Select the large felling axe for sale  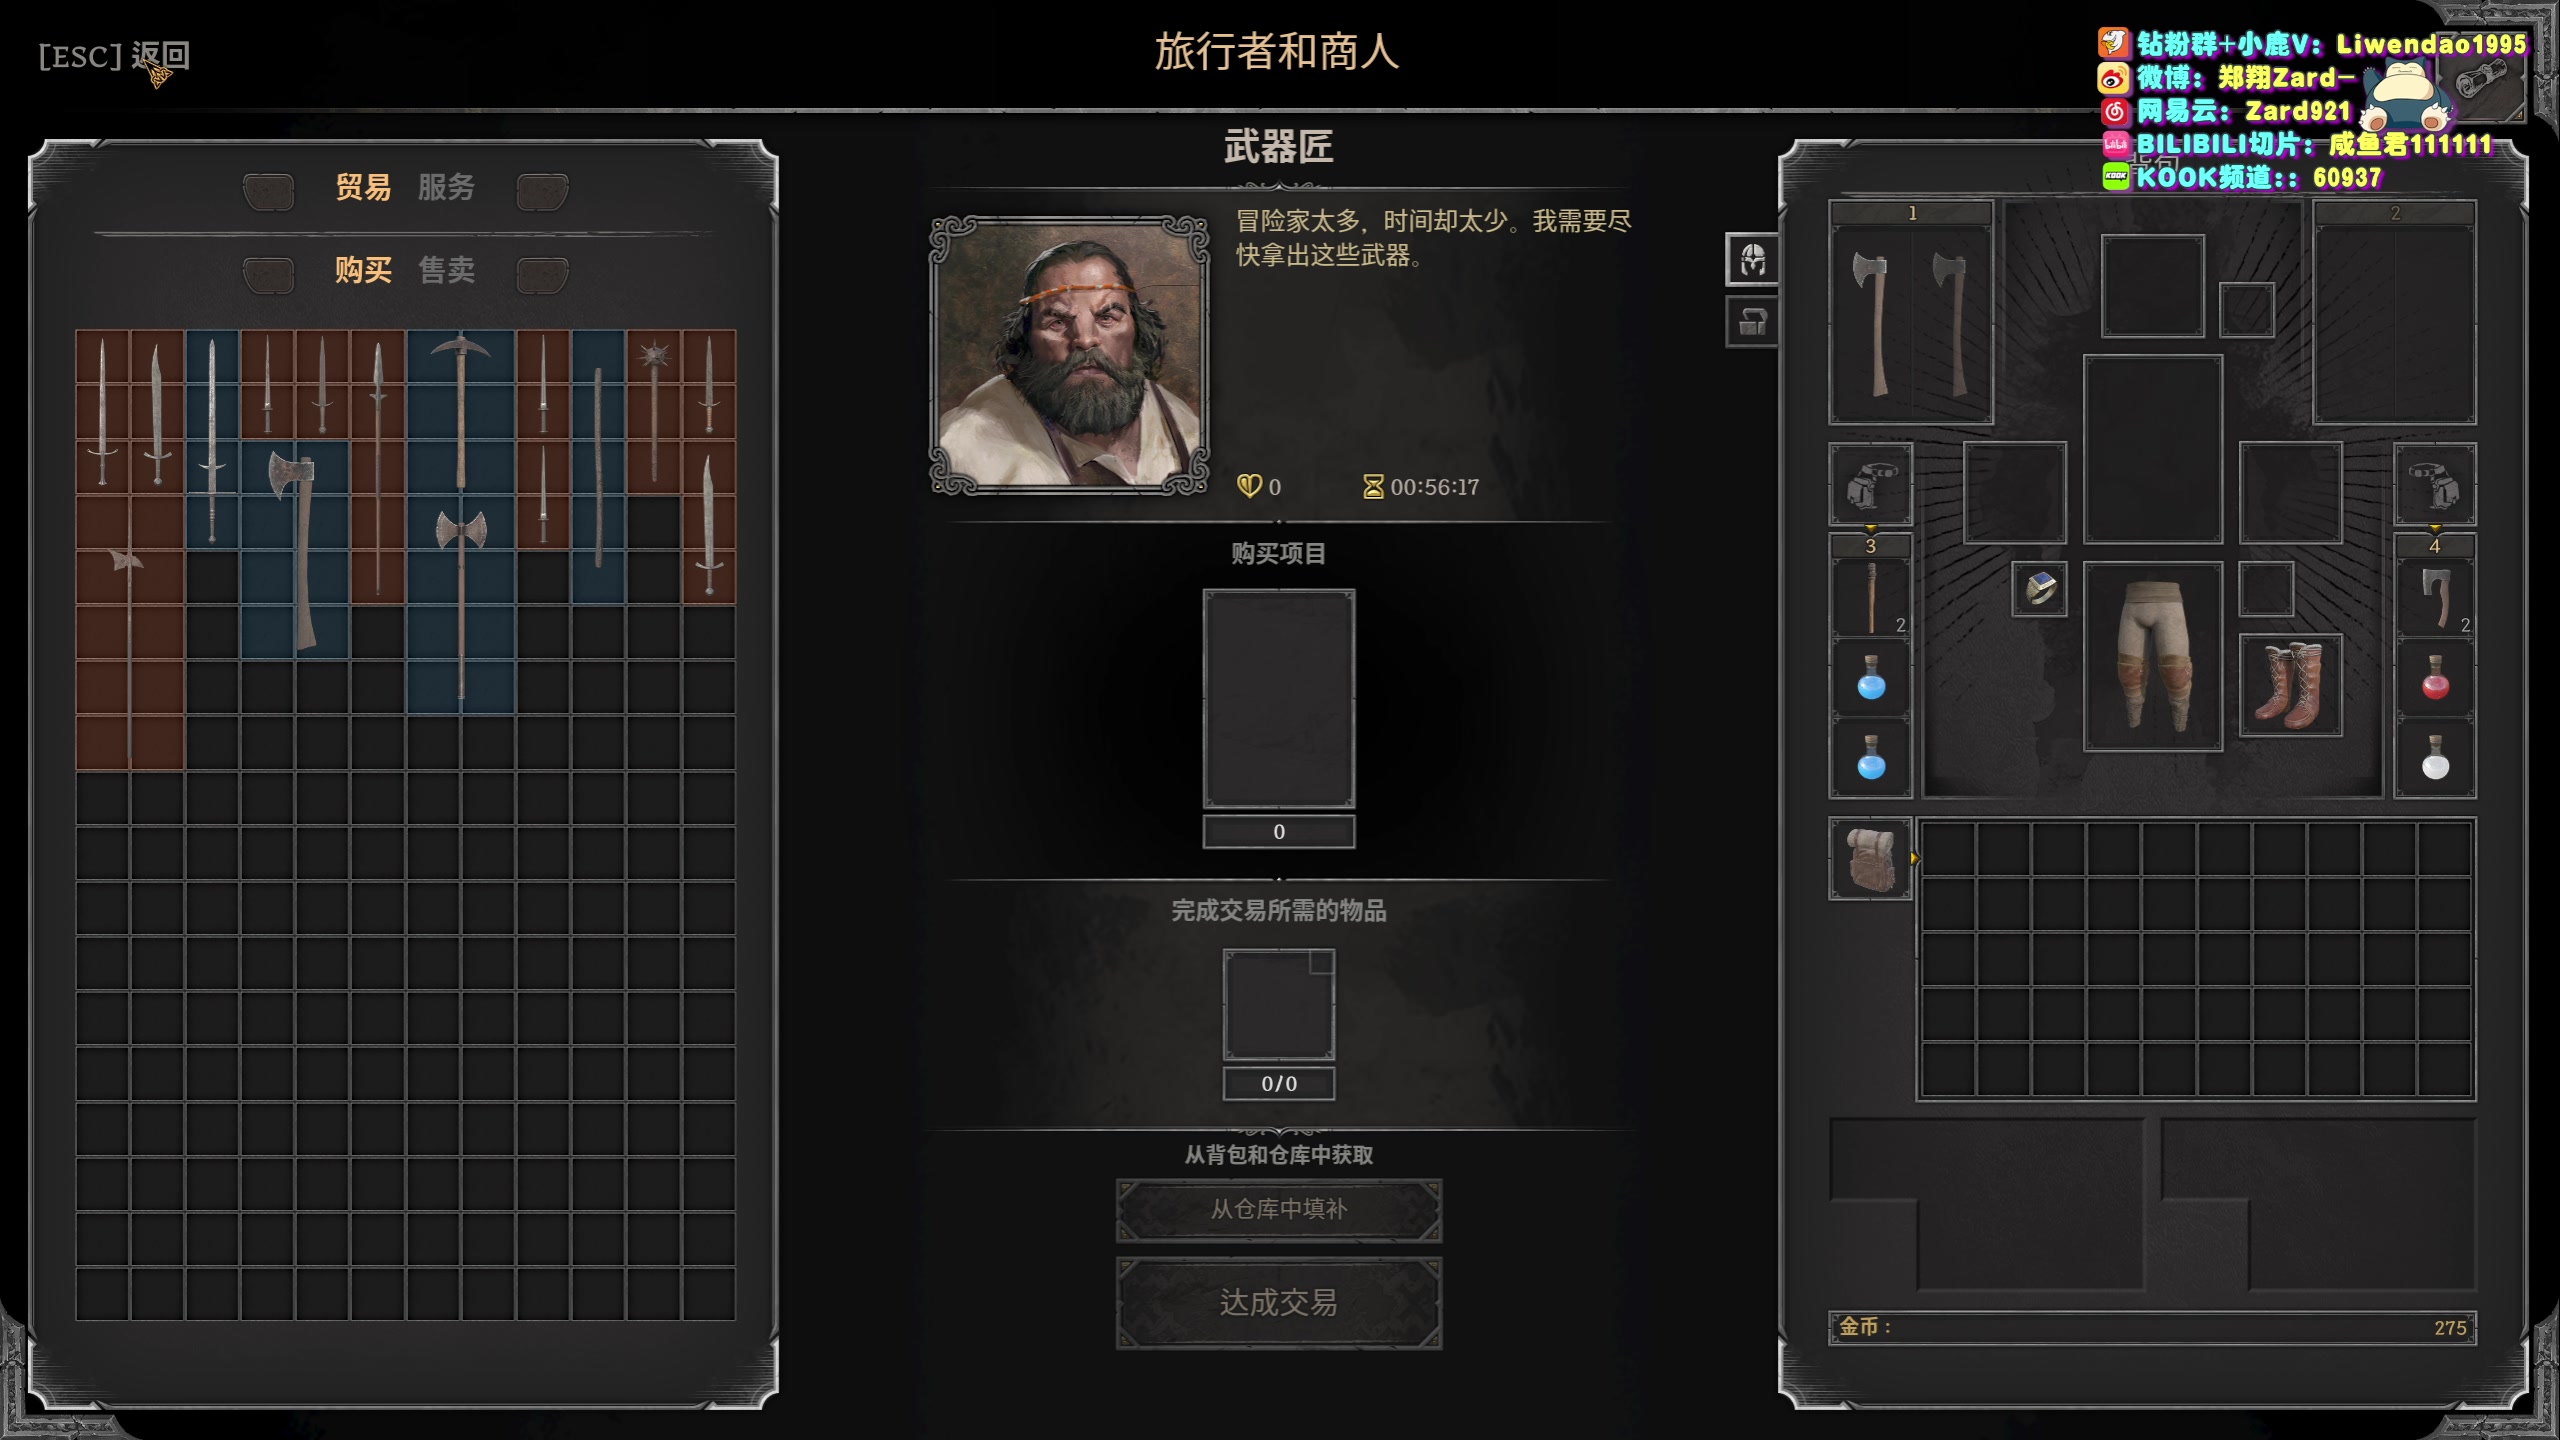tap(295, 550)
